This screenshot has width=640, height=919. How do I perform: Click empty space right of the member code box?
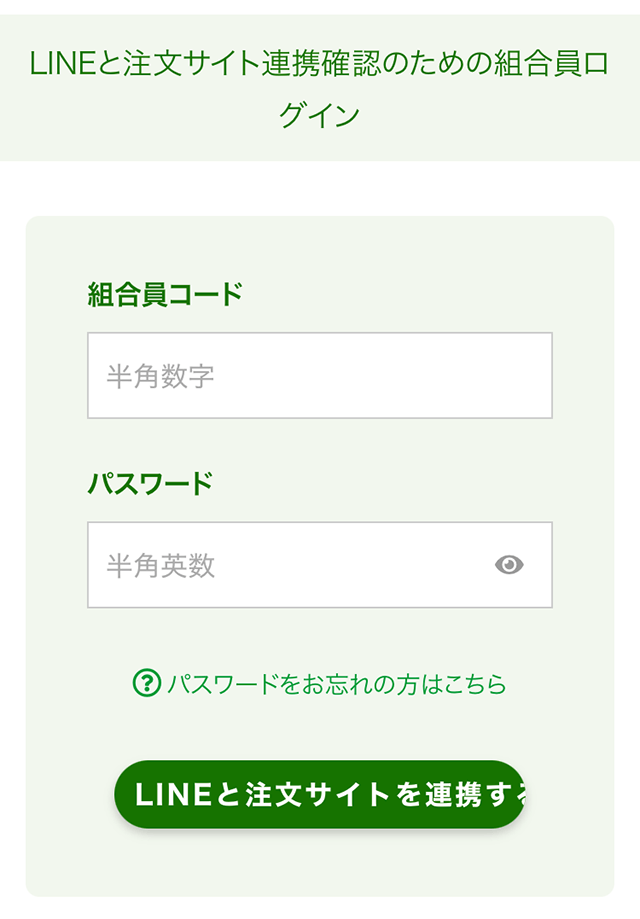point(583,376)
